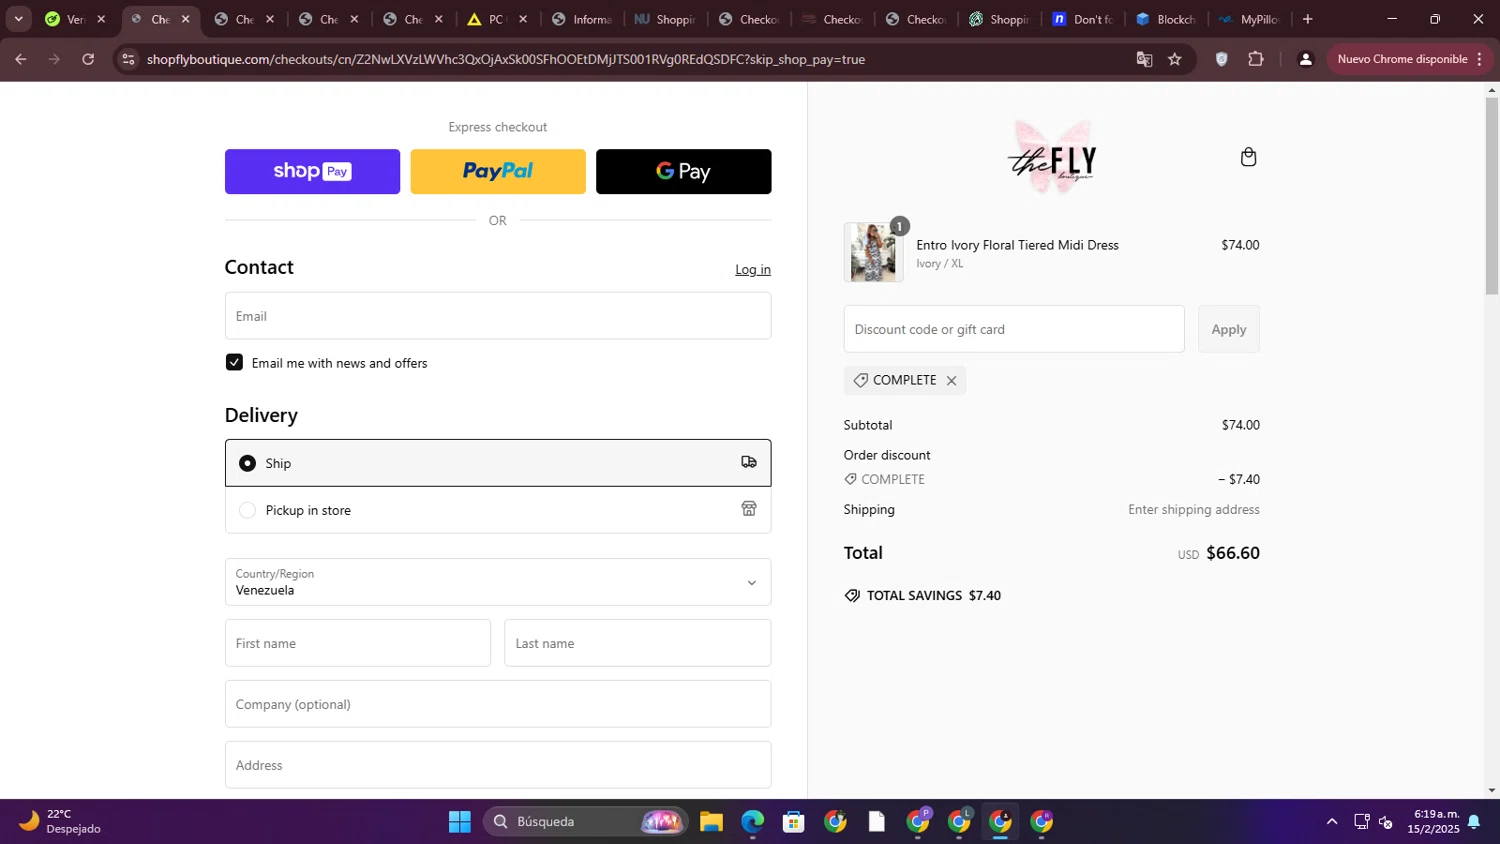
Task: Switch to the NU Shopping tab
Action: click(665, 19)
